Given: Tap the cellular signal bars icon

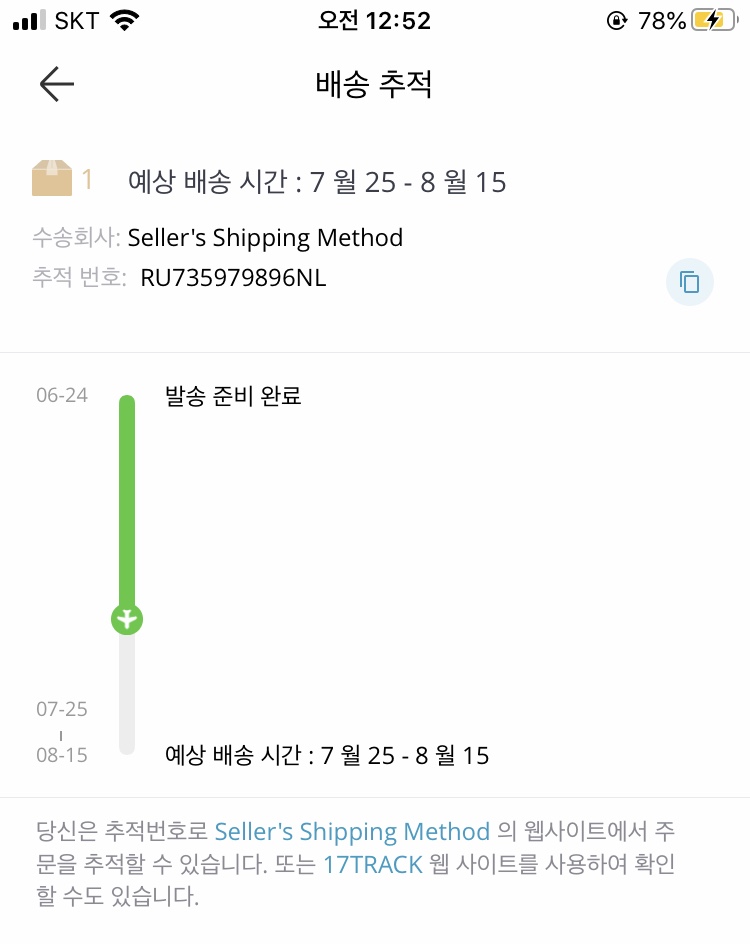Looking at the screenshot, I should [28, 20].
